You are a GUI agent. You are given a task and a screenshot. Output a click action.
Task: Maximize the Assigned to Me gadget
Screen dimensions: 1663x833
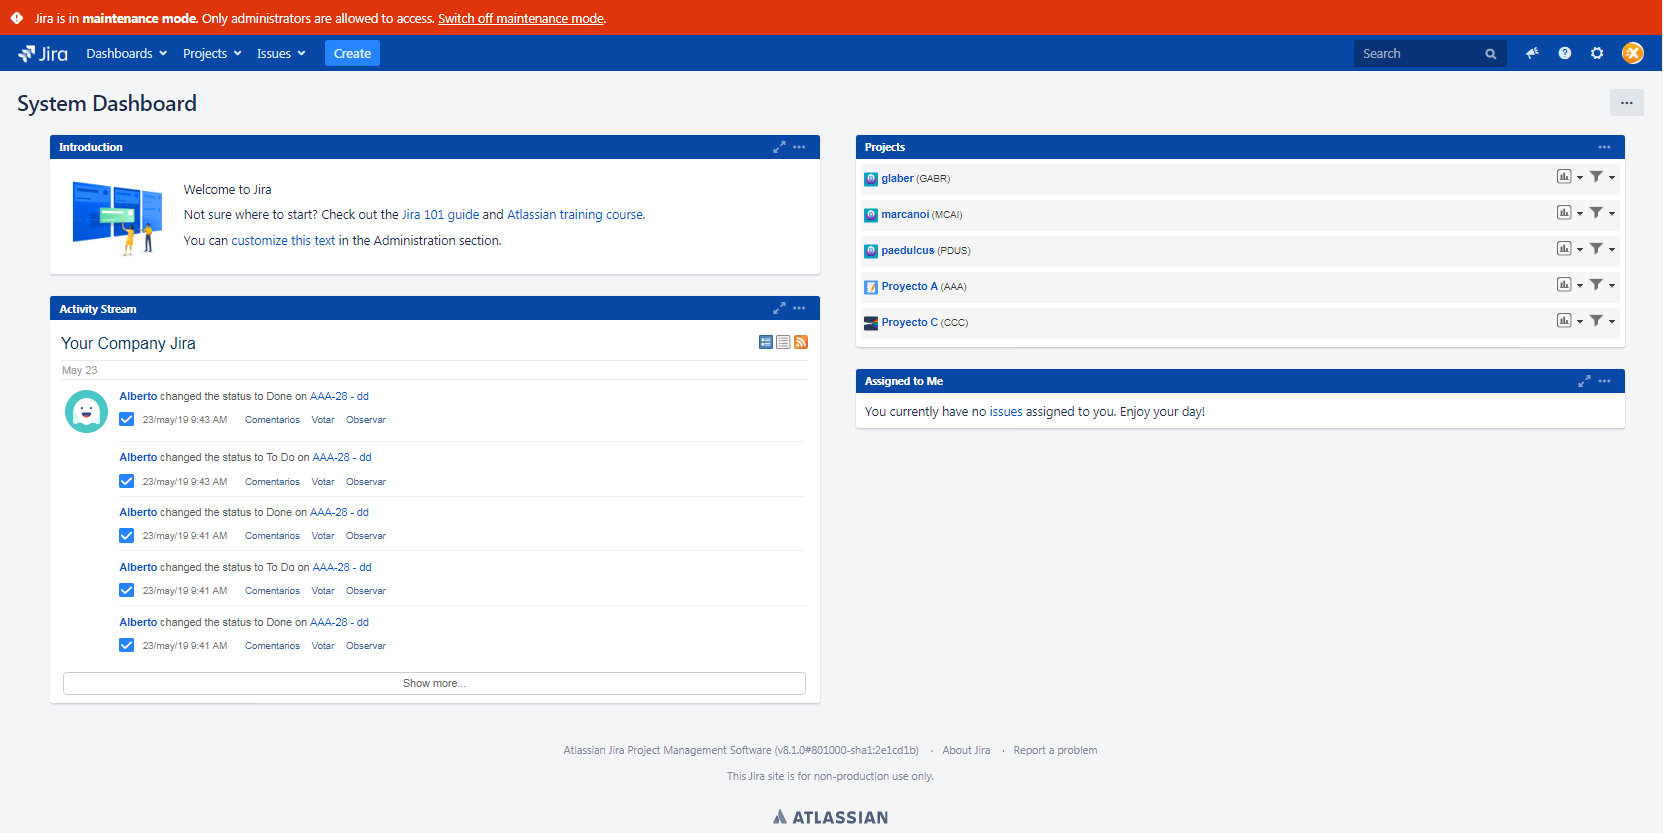[x=1584, y=381]
